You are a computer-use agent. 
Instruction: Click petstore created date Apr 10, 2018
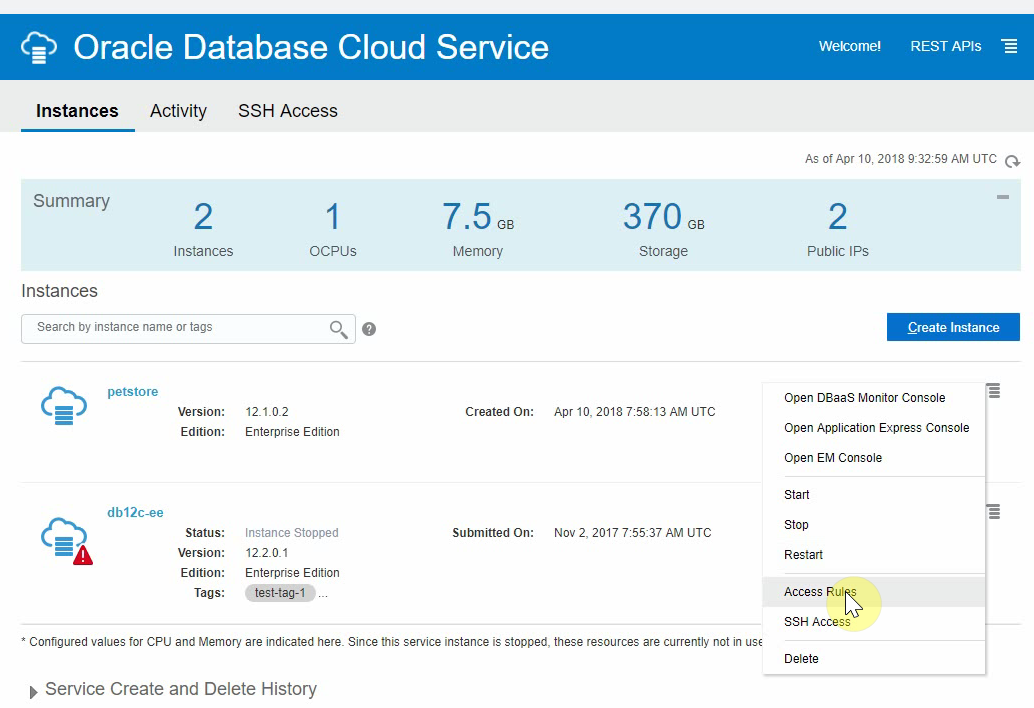coord(634,412)
